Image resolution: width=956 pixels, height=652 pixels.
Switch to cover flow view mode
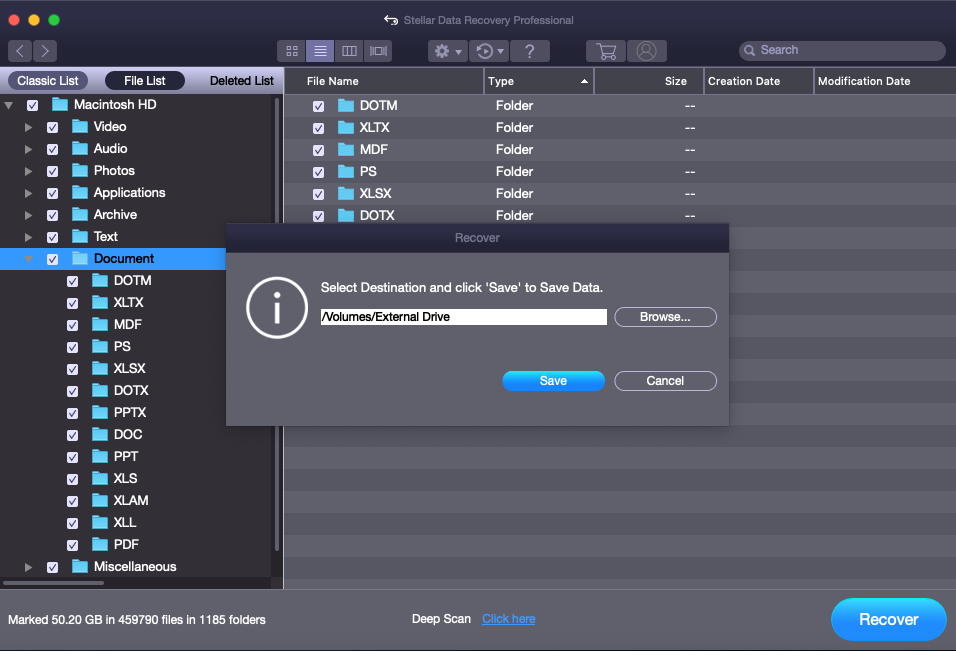pos(378,51)
